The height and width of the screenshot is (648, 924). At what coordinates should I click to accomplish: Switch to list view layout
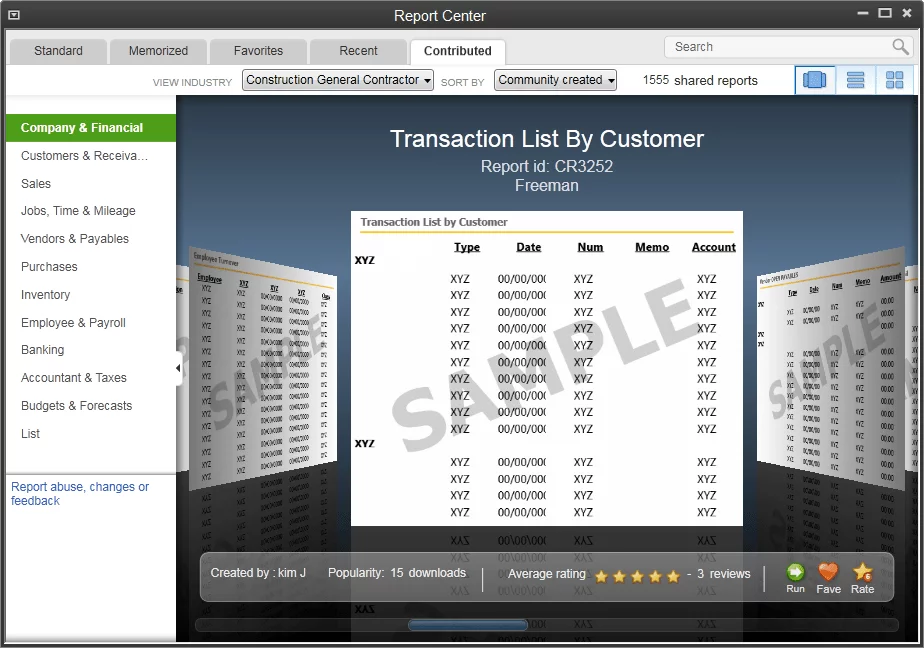pos(855,80)
